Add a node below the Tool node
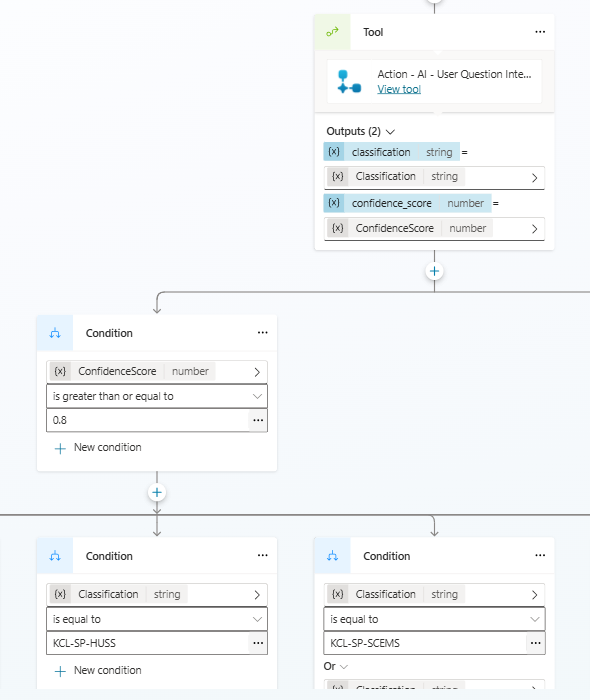Viewport: 590px width, 700px height. pyautogui.click(x=434, y=271)
